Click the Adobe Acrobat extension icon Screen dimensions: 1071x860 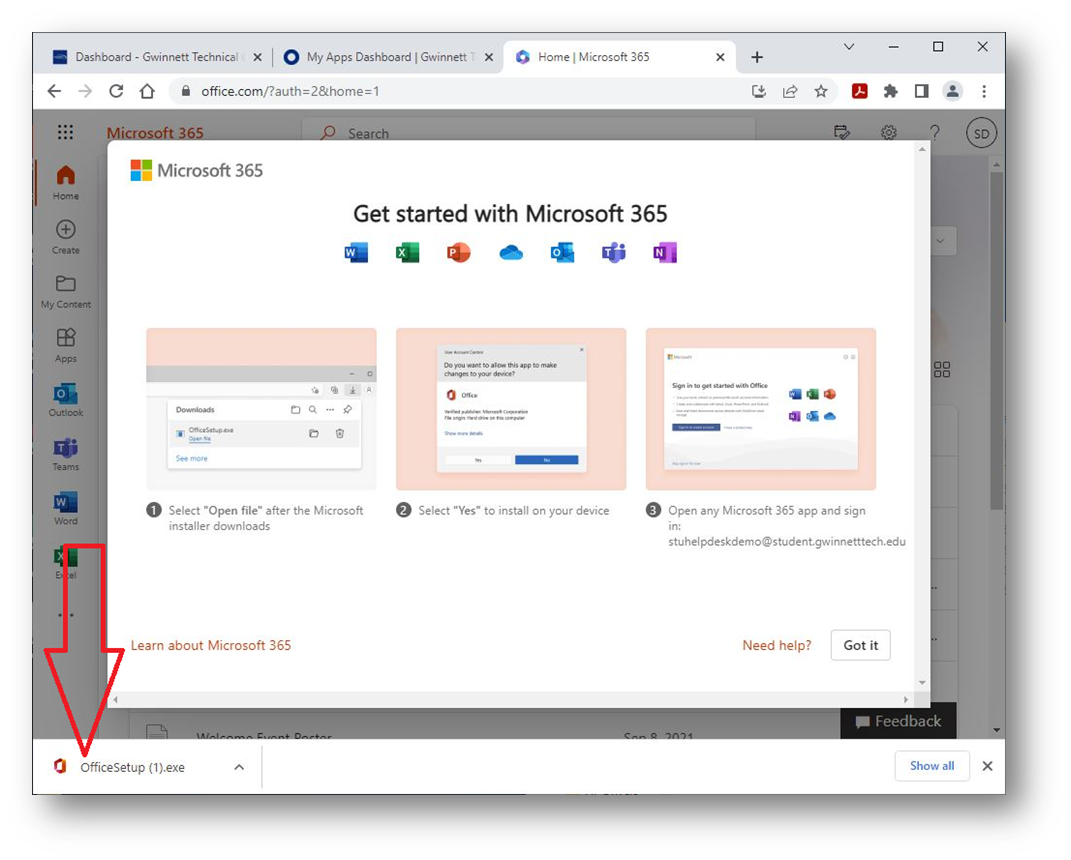[859, 91]
